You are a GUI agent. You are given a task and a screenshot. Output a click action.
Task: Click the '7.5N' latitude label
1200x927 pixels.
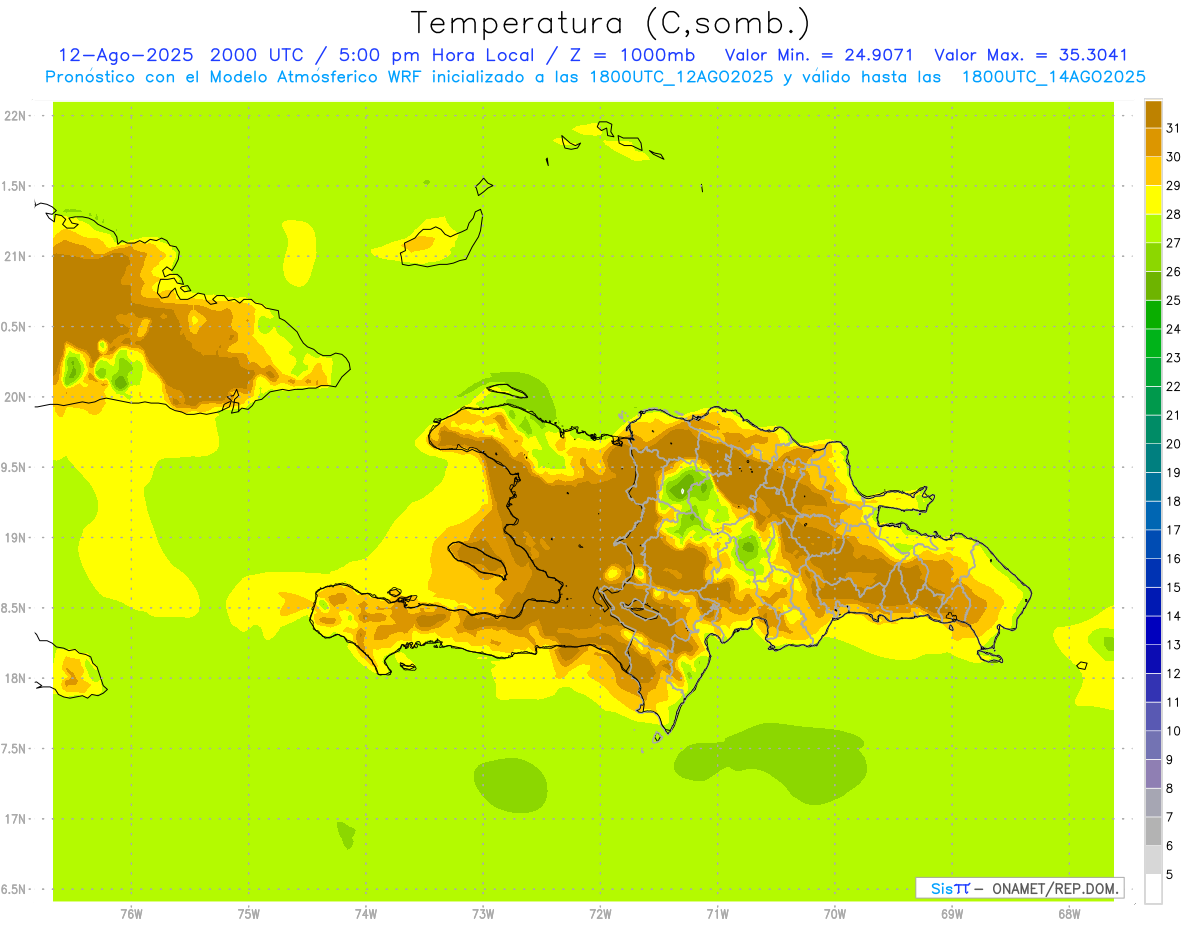(x=14, y=749)
